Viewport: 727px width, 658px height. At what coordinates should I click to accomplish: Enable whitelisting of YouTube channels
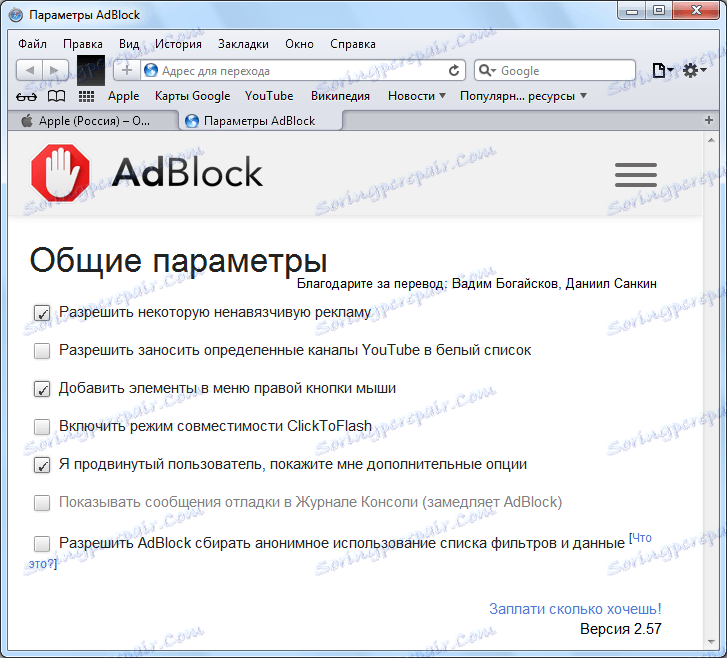(42, 351)
